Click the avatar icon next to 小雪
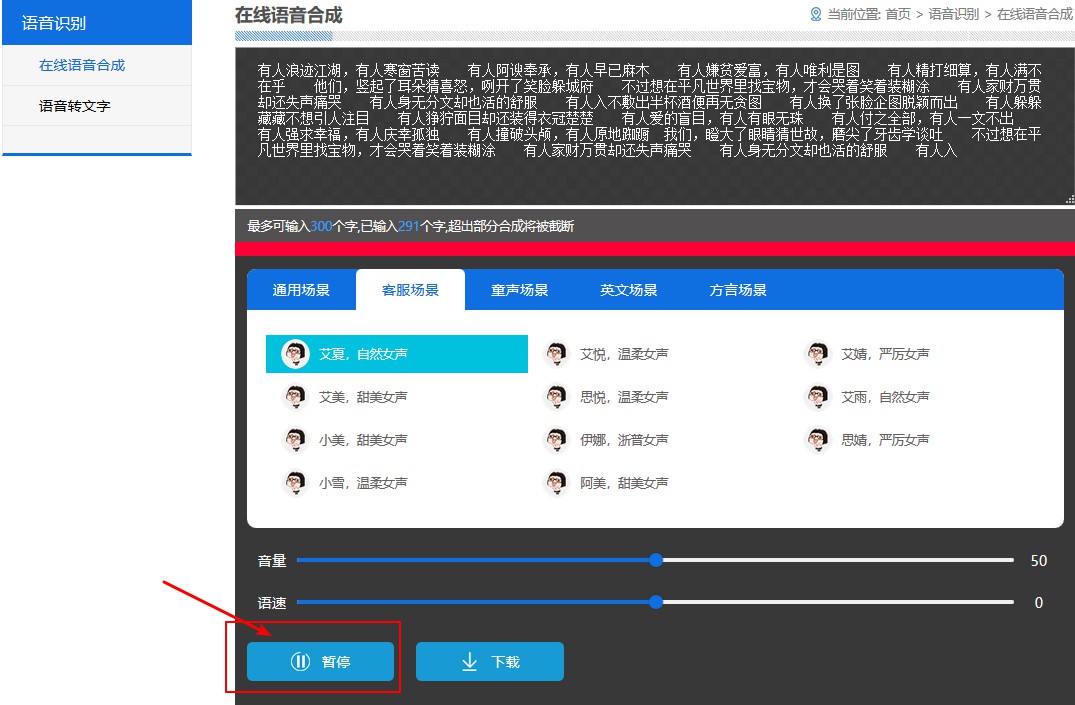 [x=295, y=483]
